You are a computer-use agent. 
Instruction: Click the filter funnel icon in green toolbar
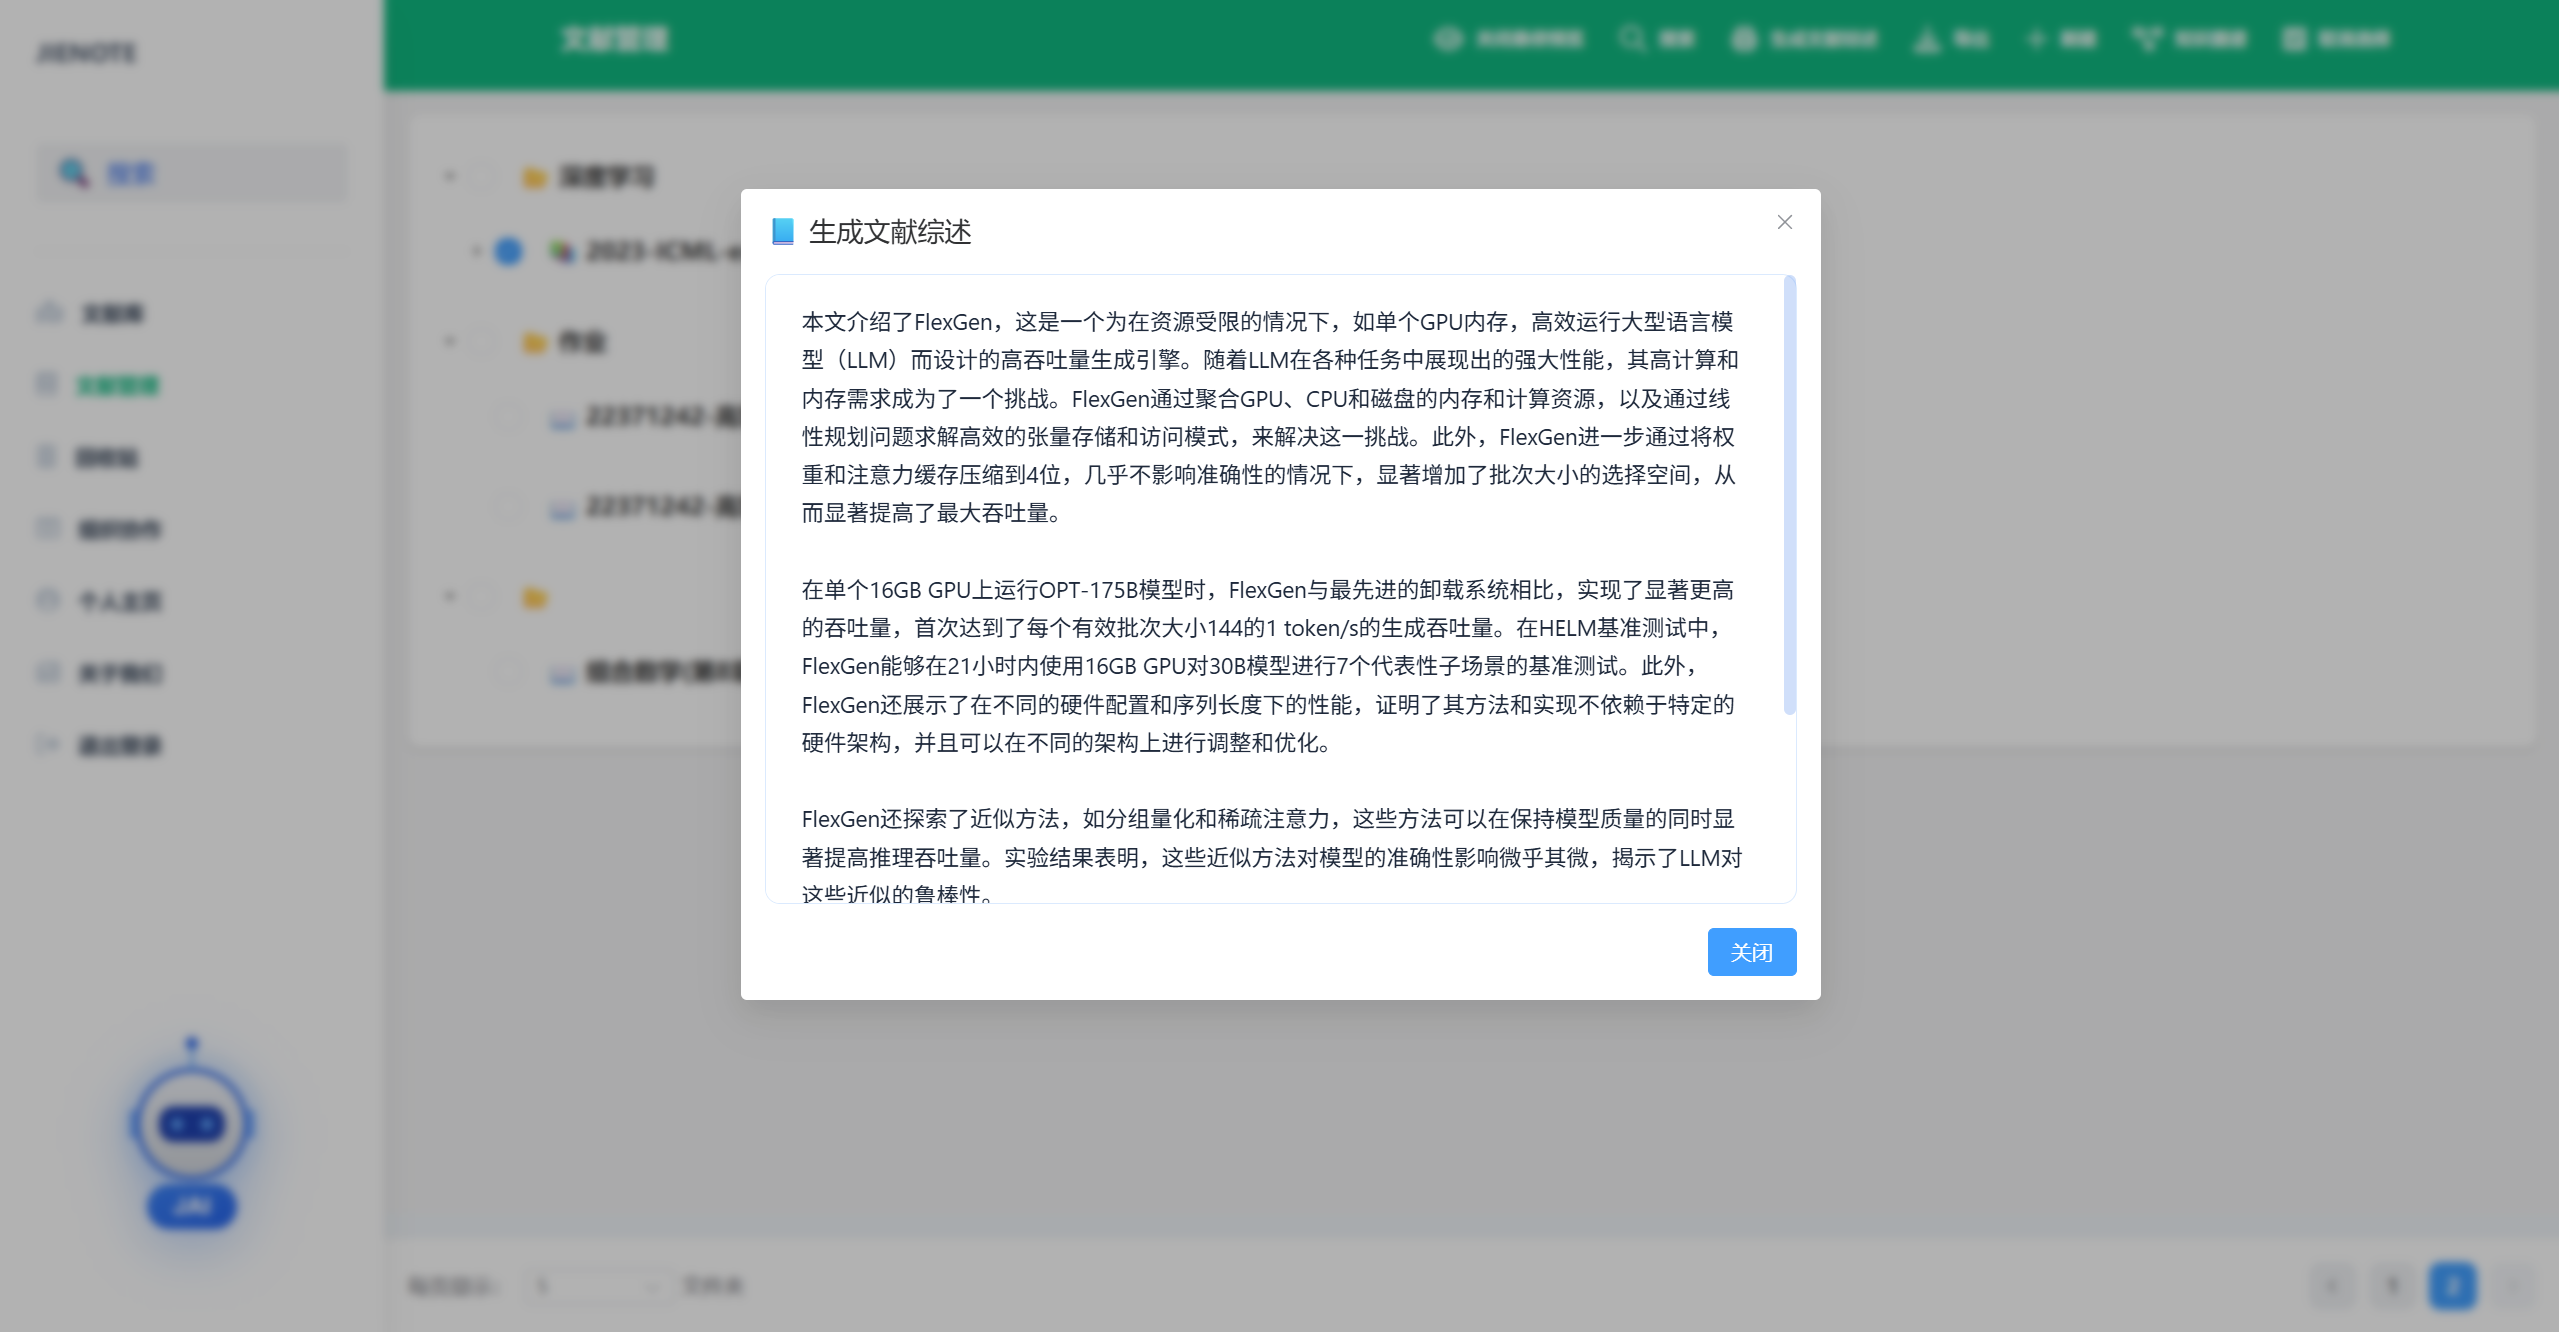pyautogui.click(x=2146, y=39)
